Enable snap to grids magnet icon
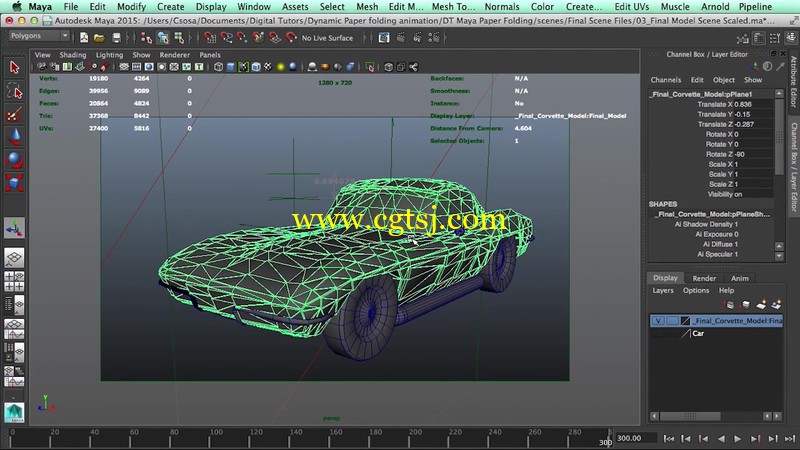The height and width of the screenshot is (450, 800). (210, 38)
